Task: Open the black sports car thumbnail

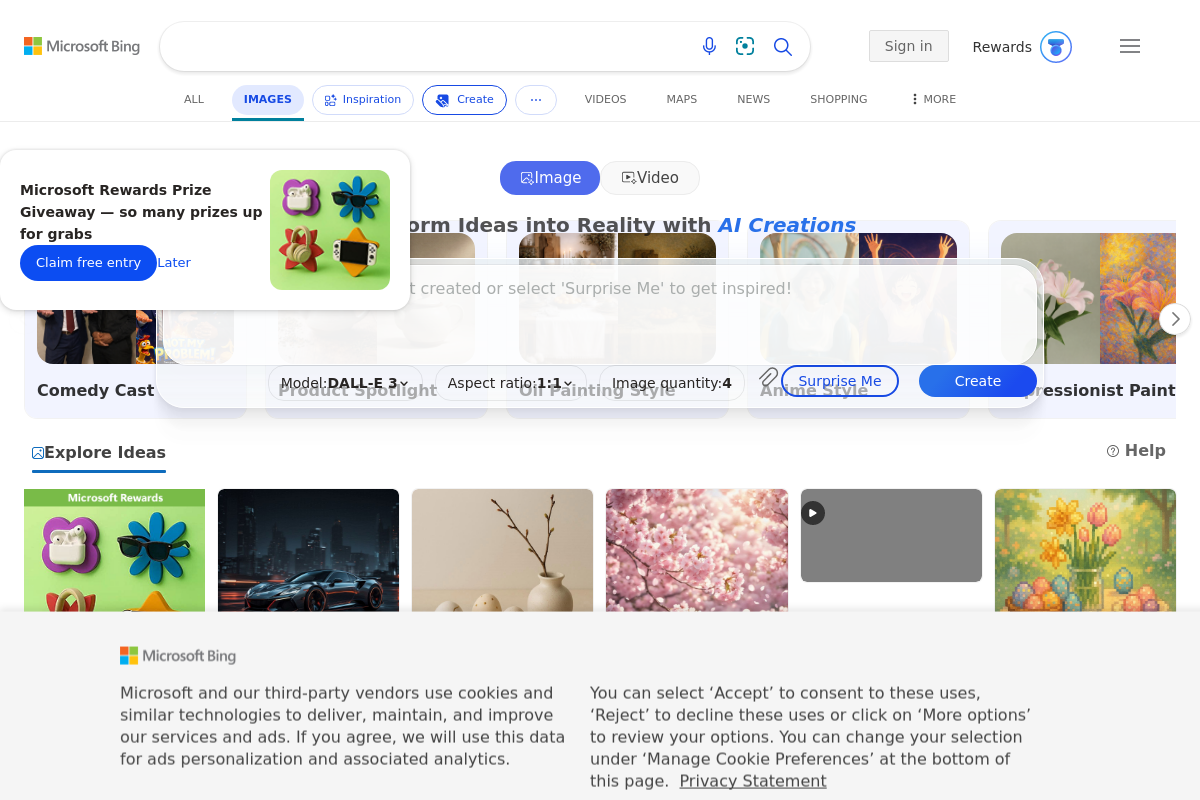Action: (x=308, y=549)
